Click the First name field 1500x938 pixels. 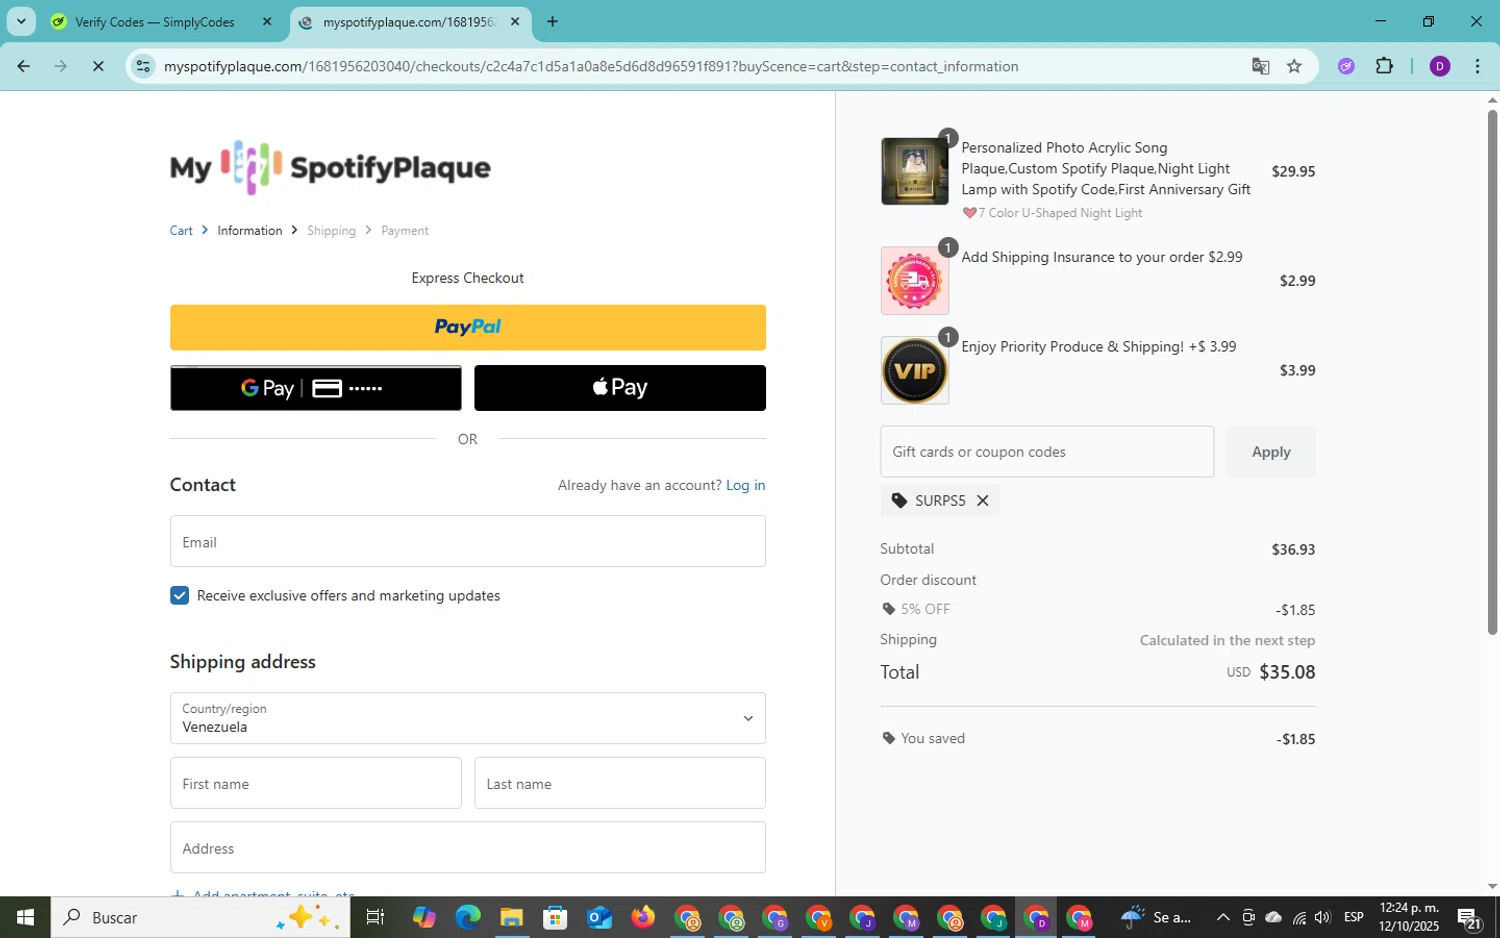tap(316, 783)
